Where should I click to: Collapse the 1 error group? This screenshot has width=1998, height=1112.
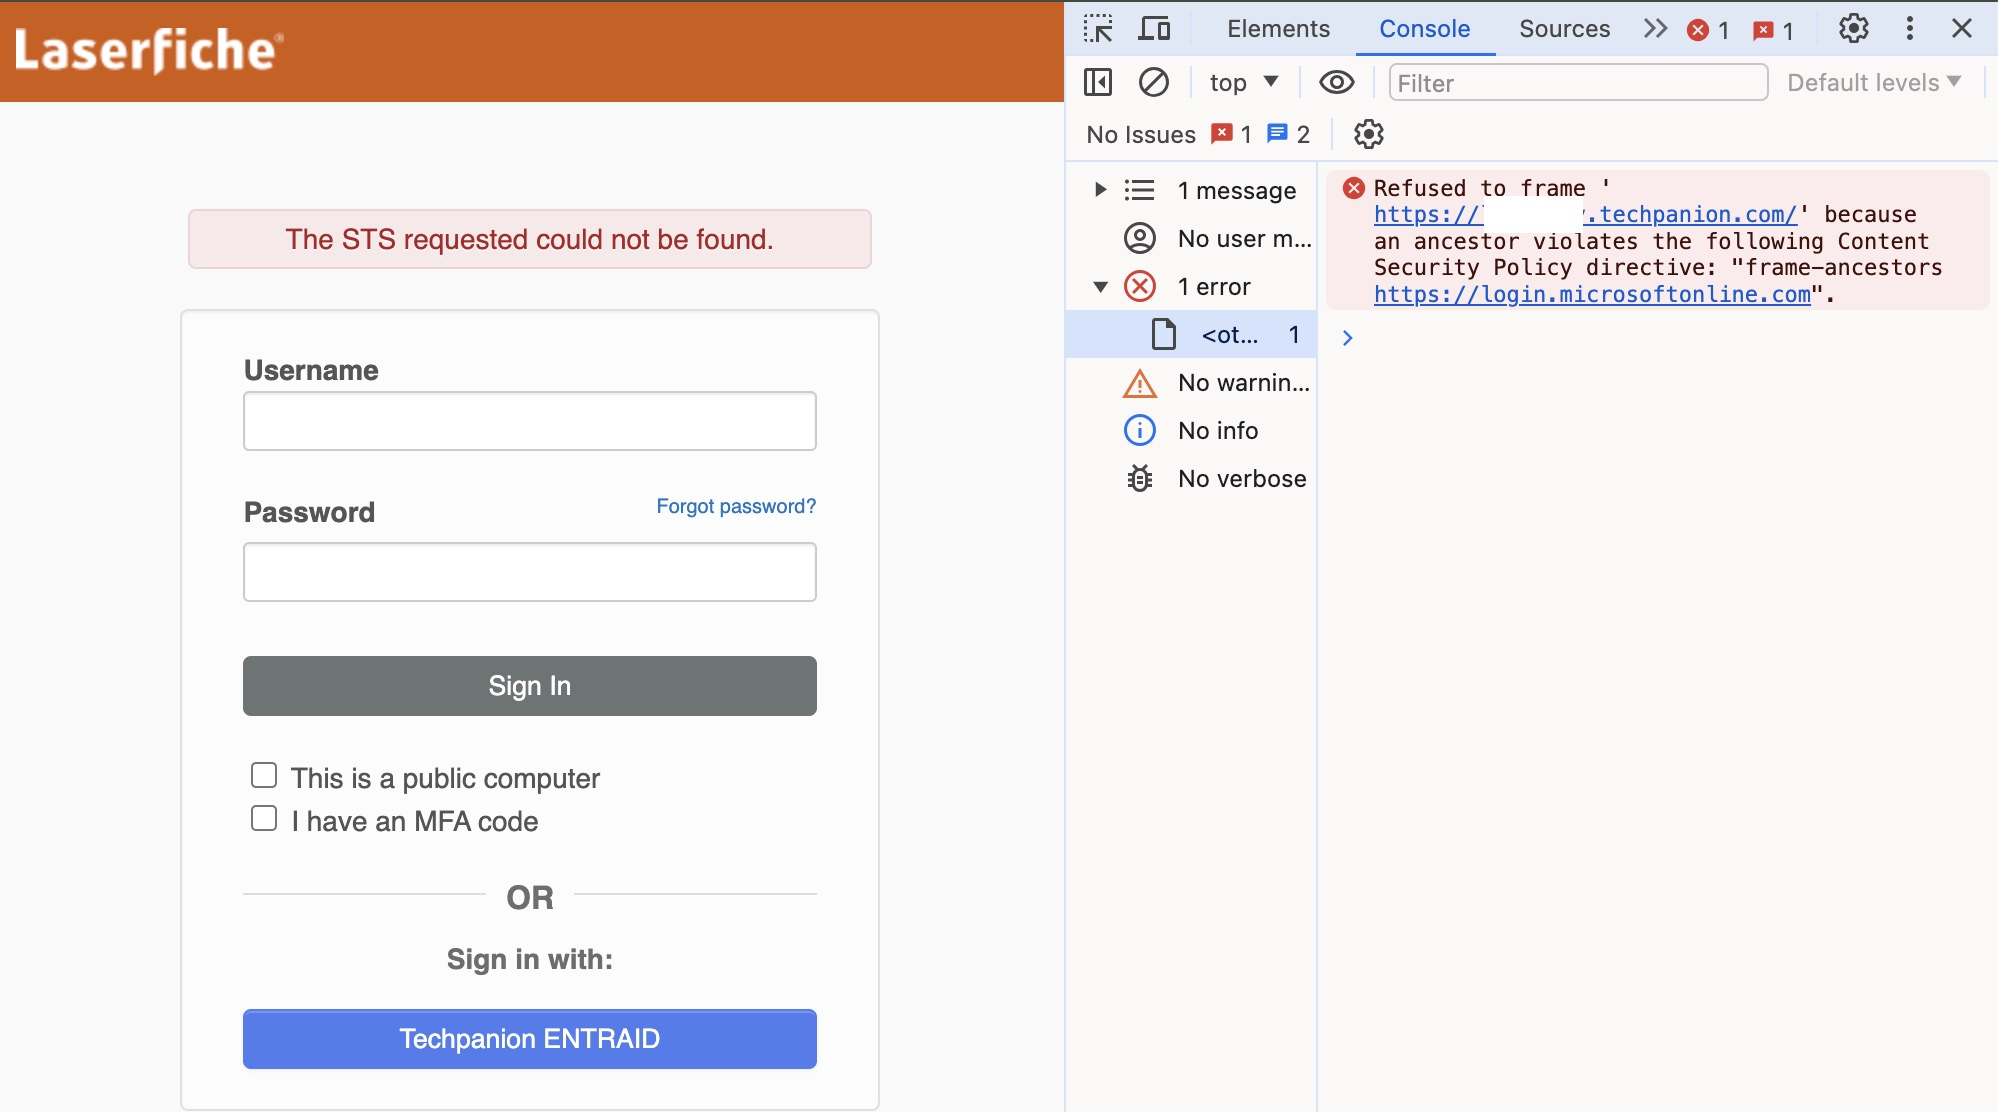pos(1100,286)
